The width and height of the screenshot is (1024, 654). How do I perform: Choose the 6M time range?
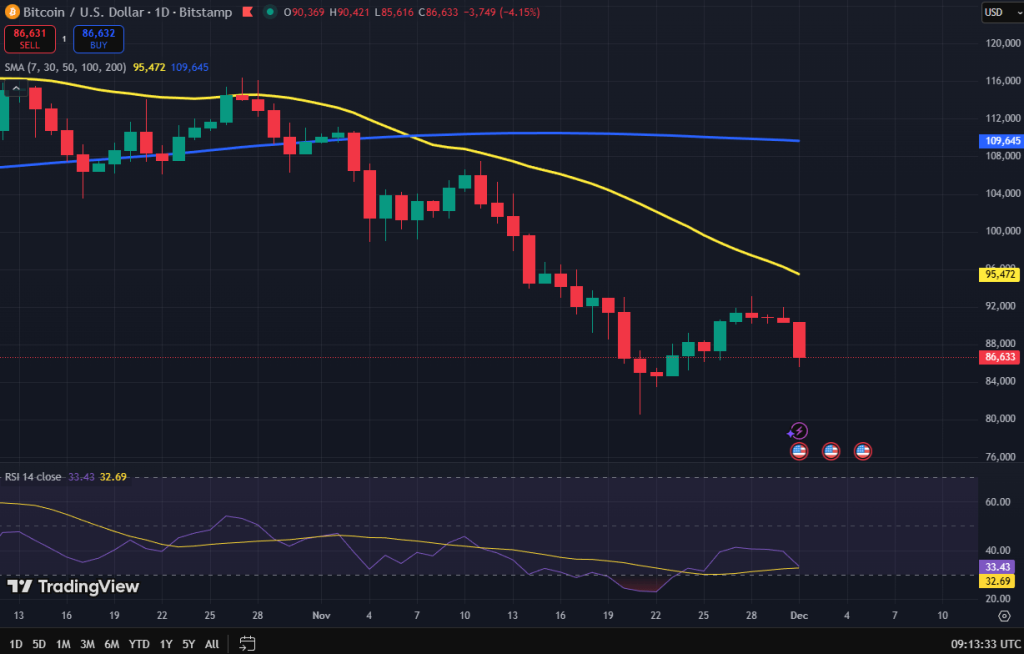tap(112, 644)
